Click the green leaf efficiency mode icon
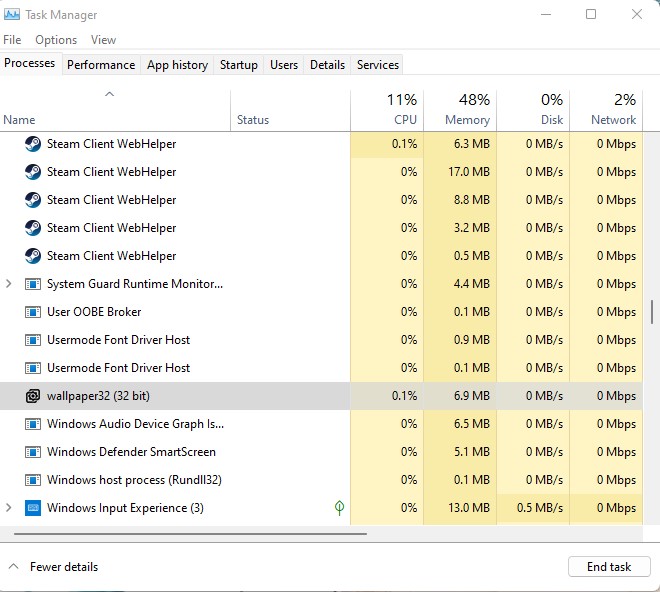660x592 pixels. (x=339, y=508)
